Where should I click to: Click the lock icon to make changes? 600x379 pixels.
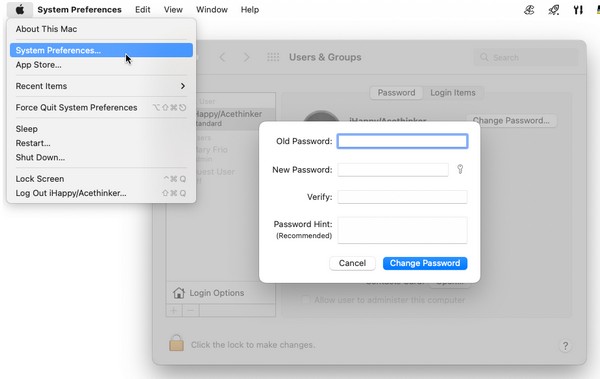point(176,343)
